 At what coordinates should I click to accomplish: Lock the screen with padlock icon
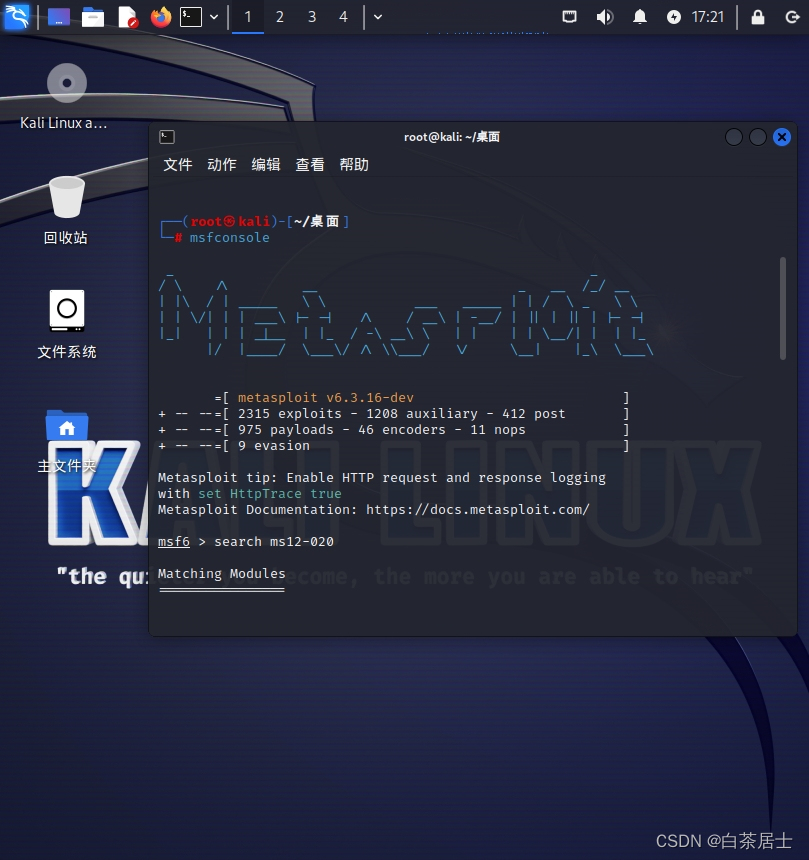(757, 17)
